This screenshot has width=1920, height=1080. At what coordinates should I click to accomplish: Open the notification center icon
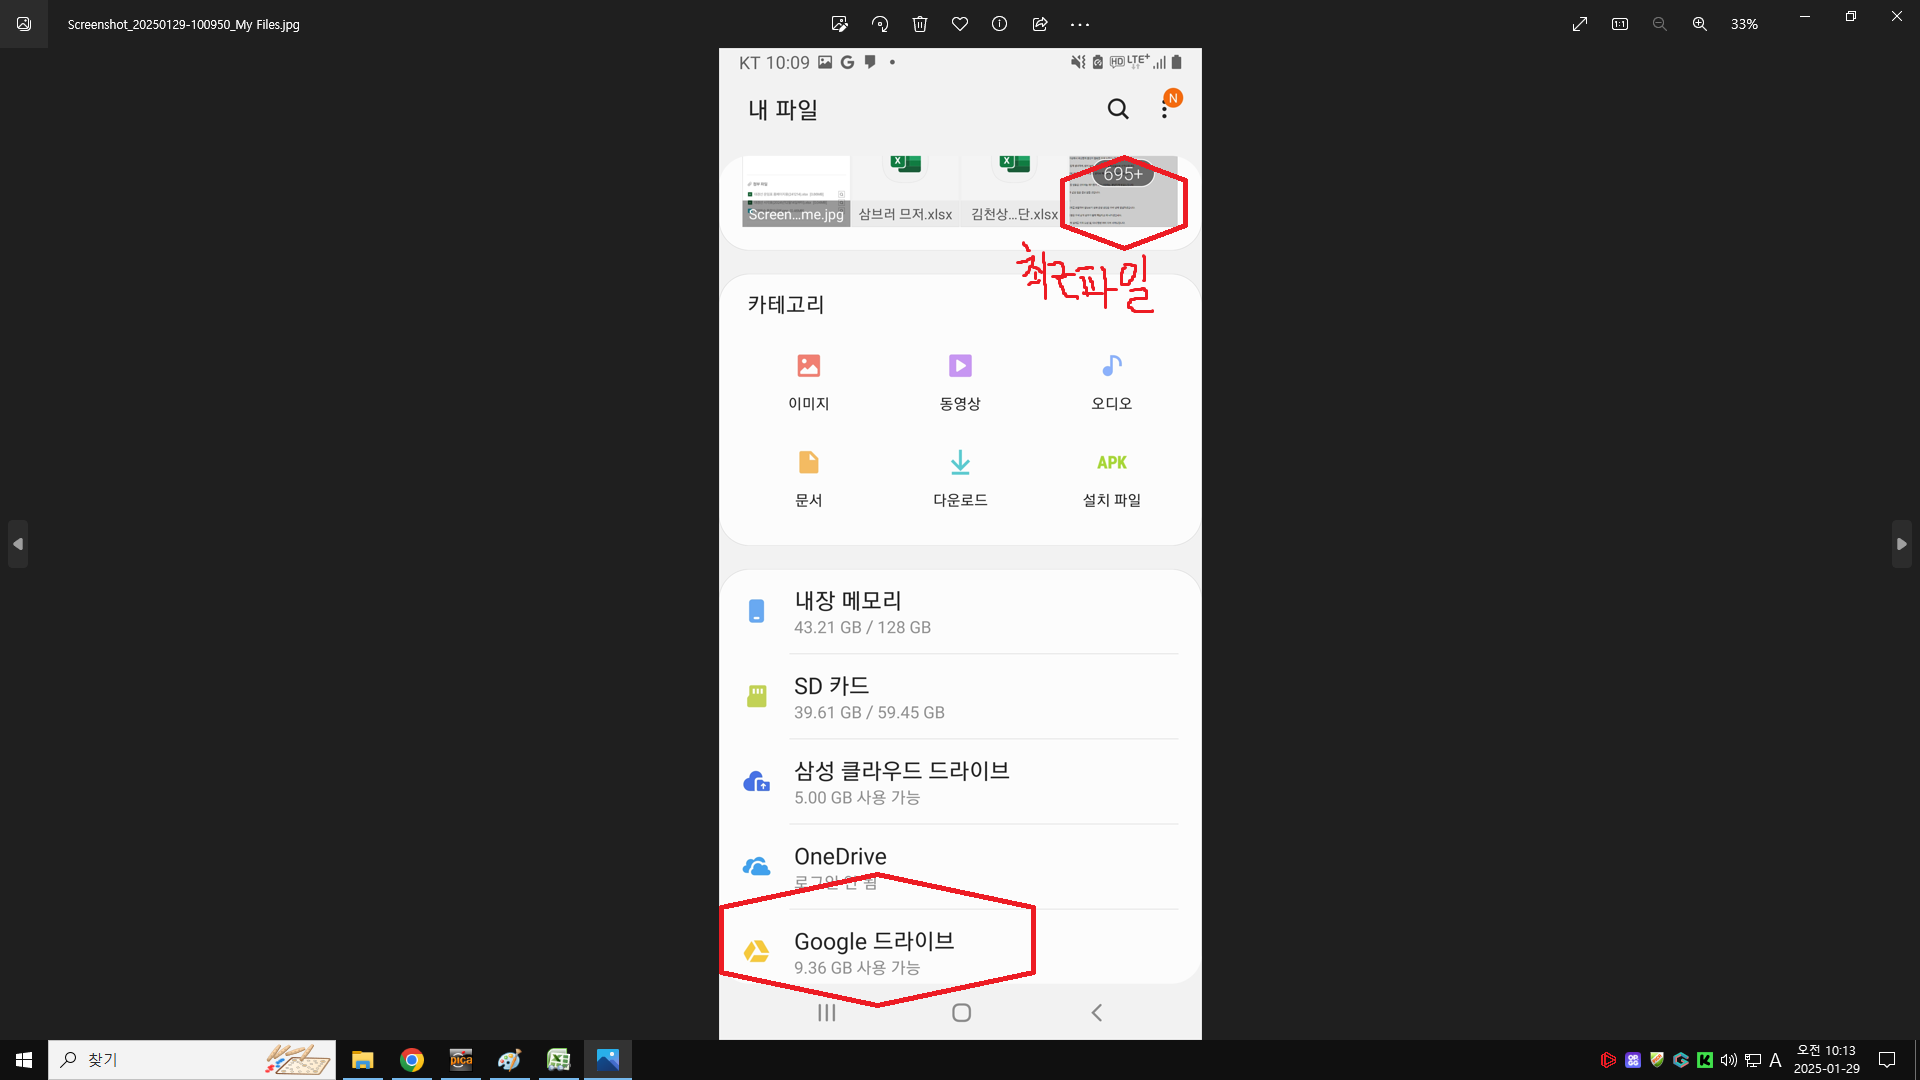click(1887, 1060)
